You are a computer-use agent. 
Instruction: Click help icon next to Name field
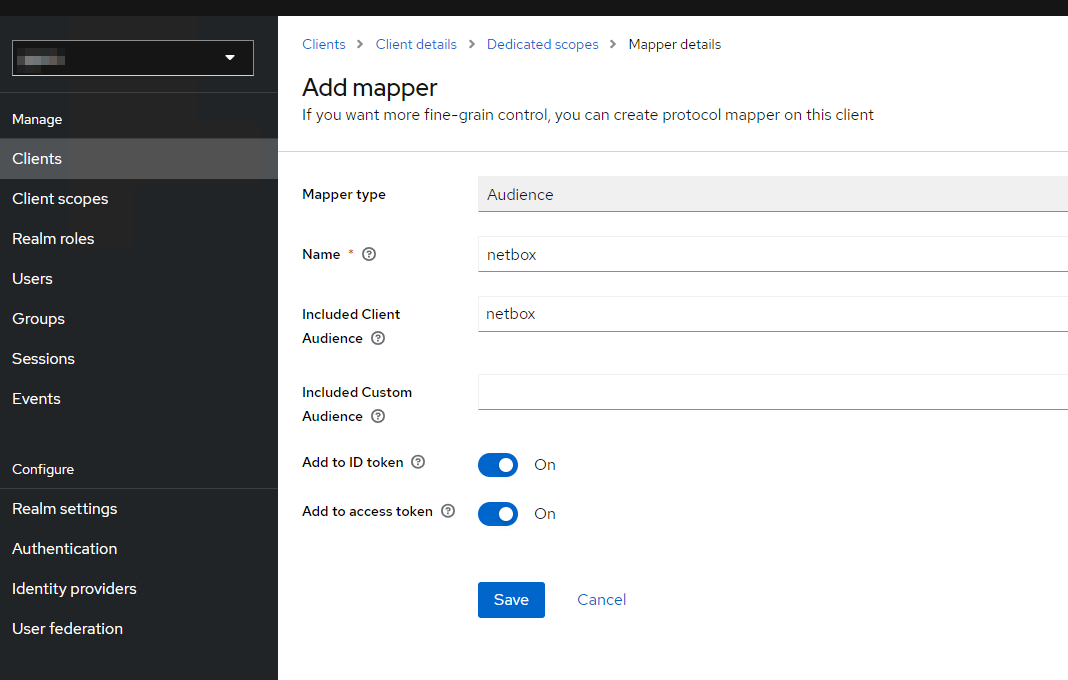(369, 254)
